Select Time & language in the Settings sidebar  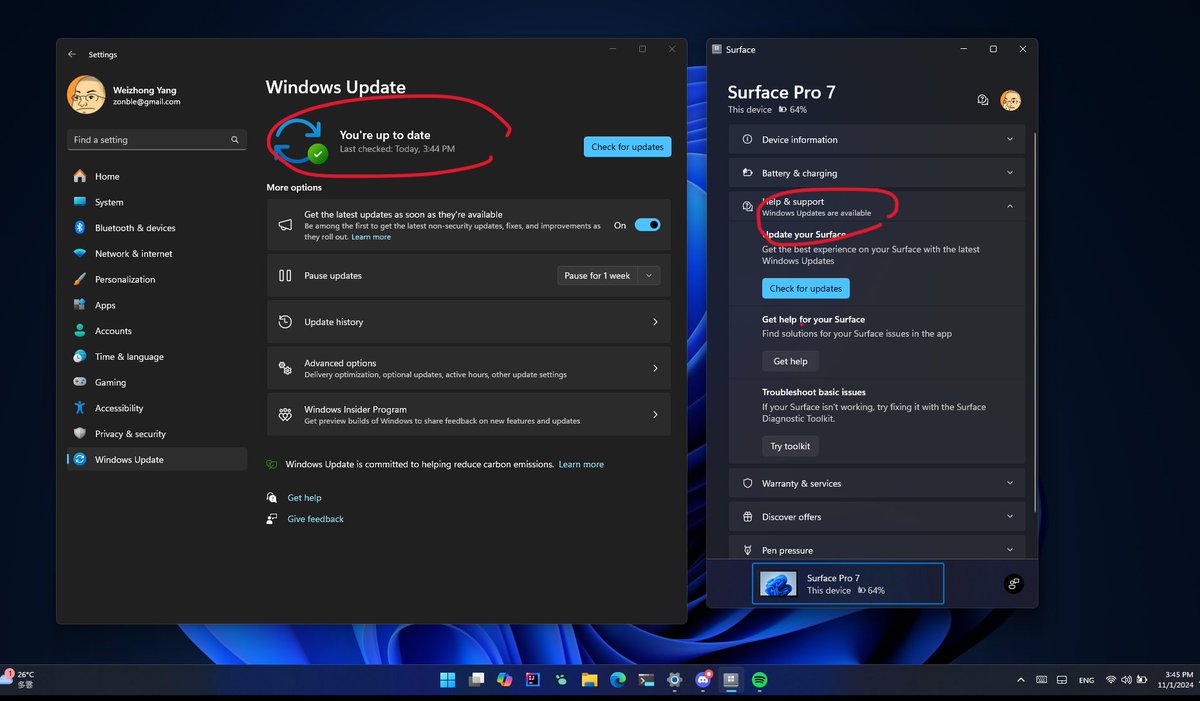click(157, 357)
